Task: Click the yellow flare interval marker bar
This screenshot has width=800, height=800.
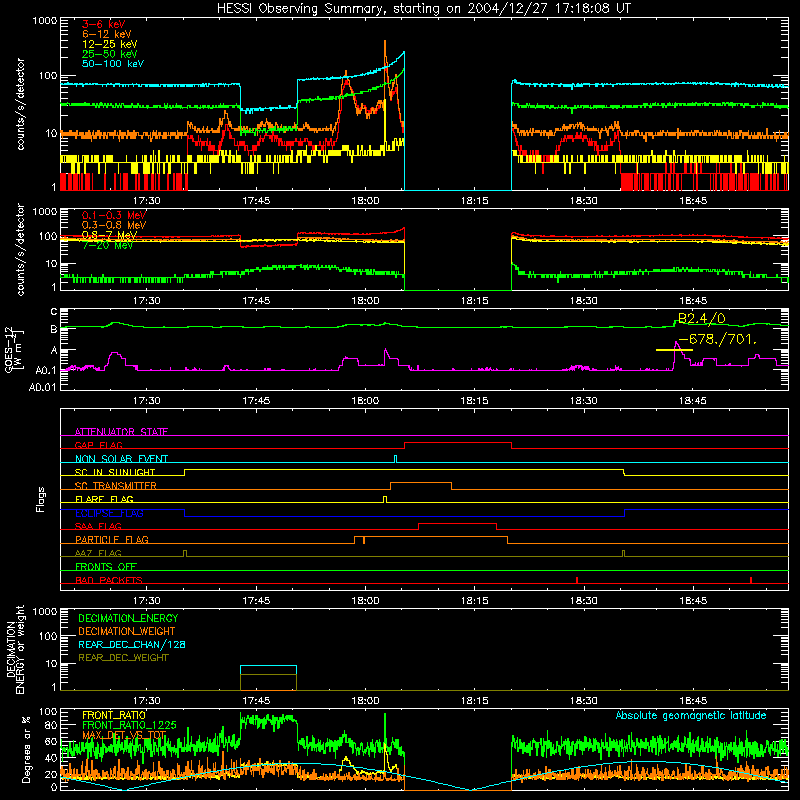Action: (674, 350)
